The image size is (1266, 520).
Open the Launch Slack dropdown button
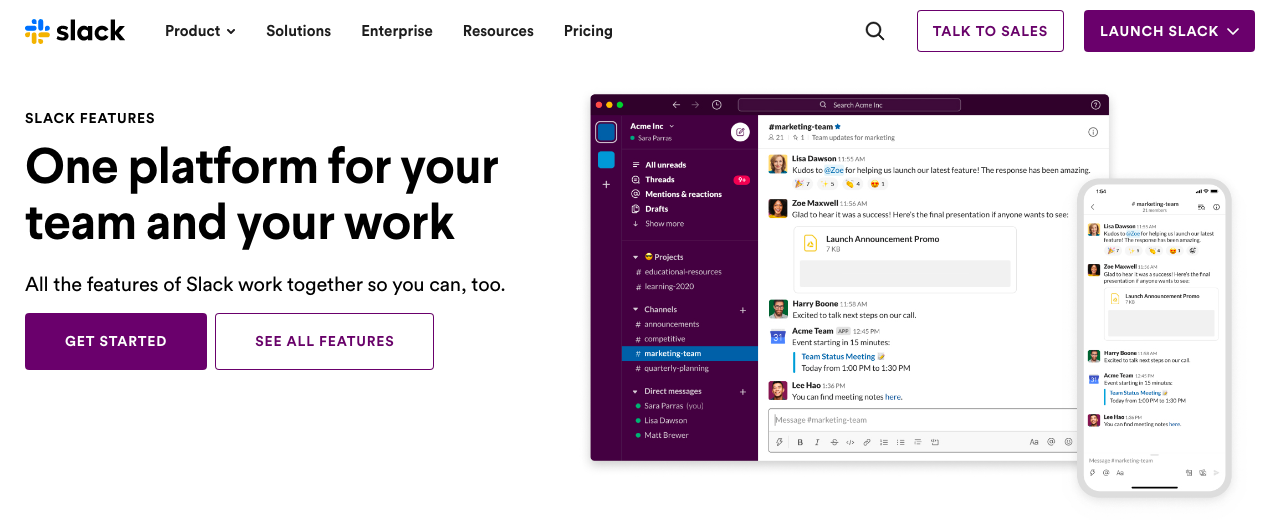click(1169, 31)
